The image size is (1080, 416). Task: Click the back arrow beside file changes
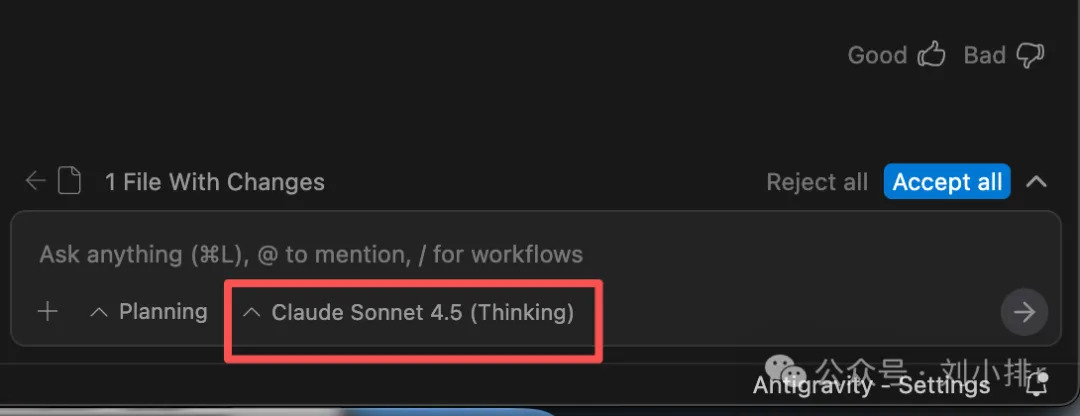36,181
